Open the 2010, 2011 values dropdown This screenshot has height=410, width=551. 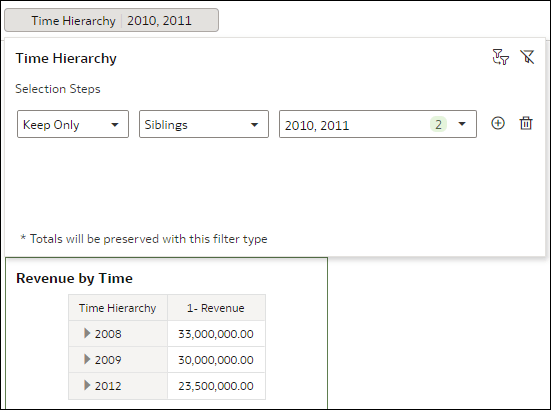(x=378, y=124)
